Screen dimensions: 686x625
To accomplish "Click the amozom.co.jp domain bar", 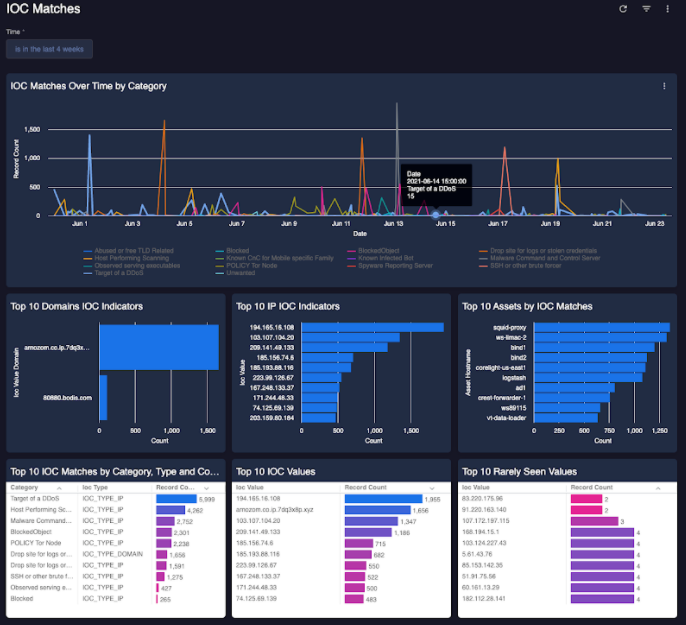I will click(159, 347).
